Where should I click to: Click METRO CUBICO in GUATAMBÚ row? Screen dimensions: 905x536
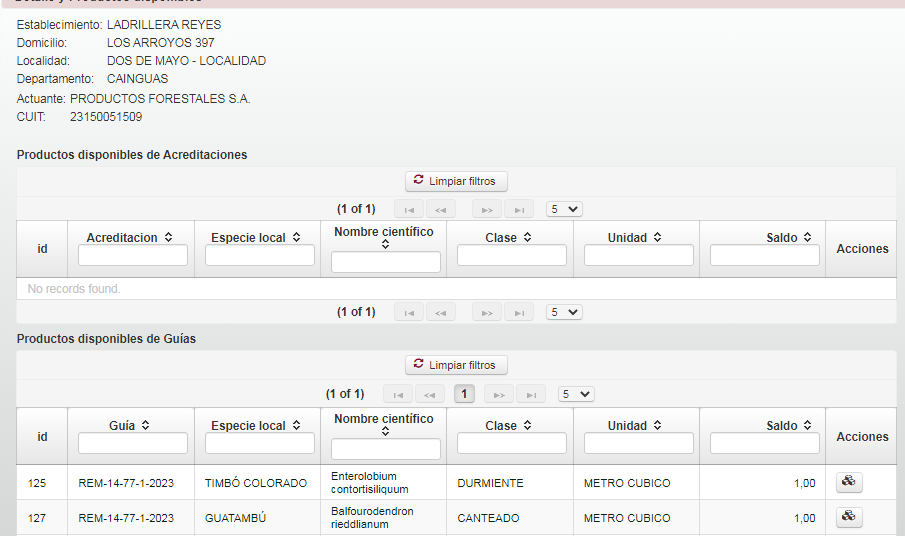[627, 518]
